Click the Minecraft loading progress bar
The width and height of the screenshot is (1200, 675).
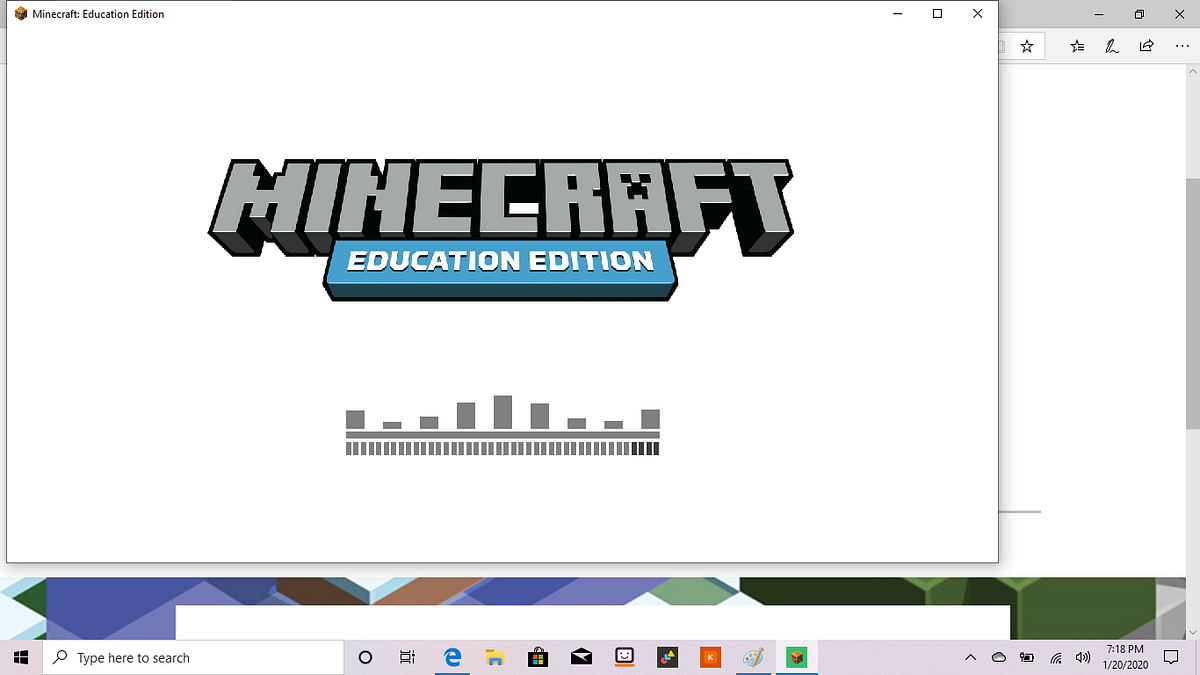pos(502,449)
